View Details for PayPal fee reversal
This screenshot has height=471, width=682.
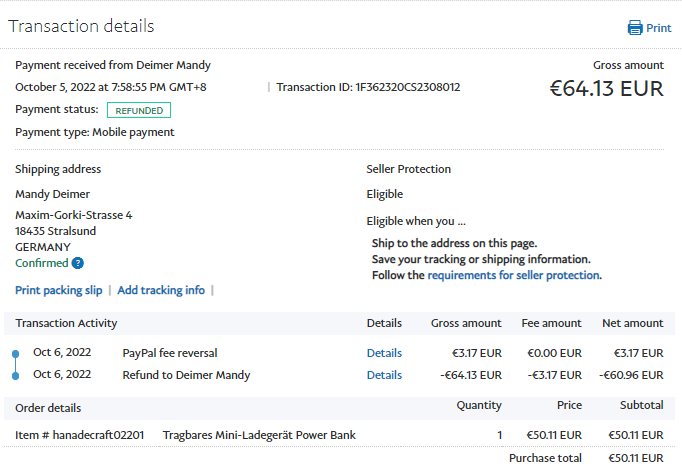point(384,353)
